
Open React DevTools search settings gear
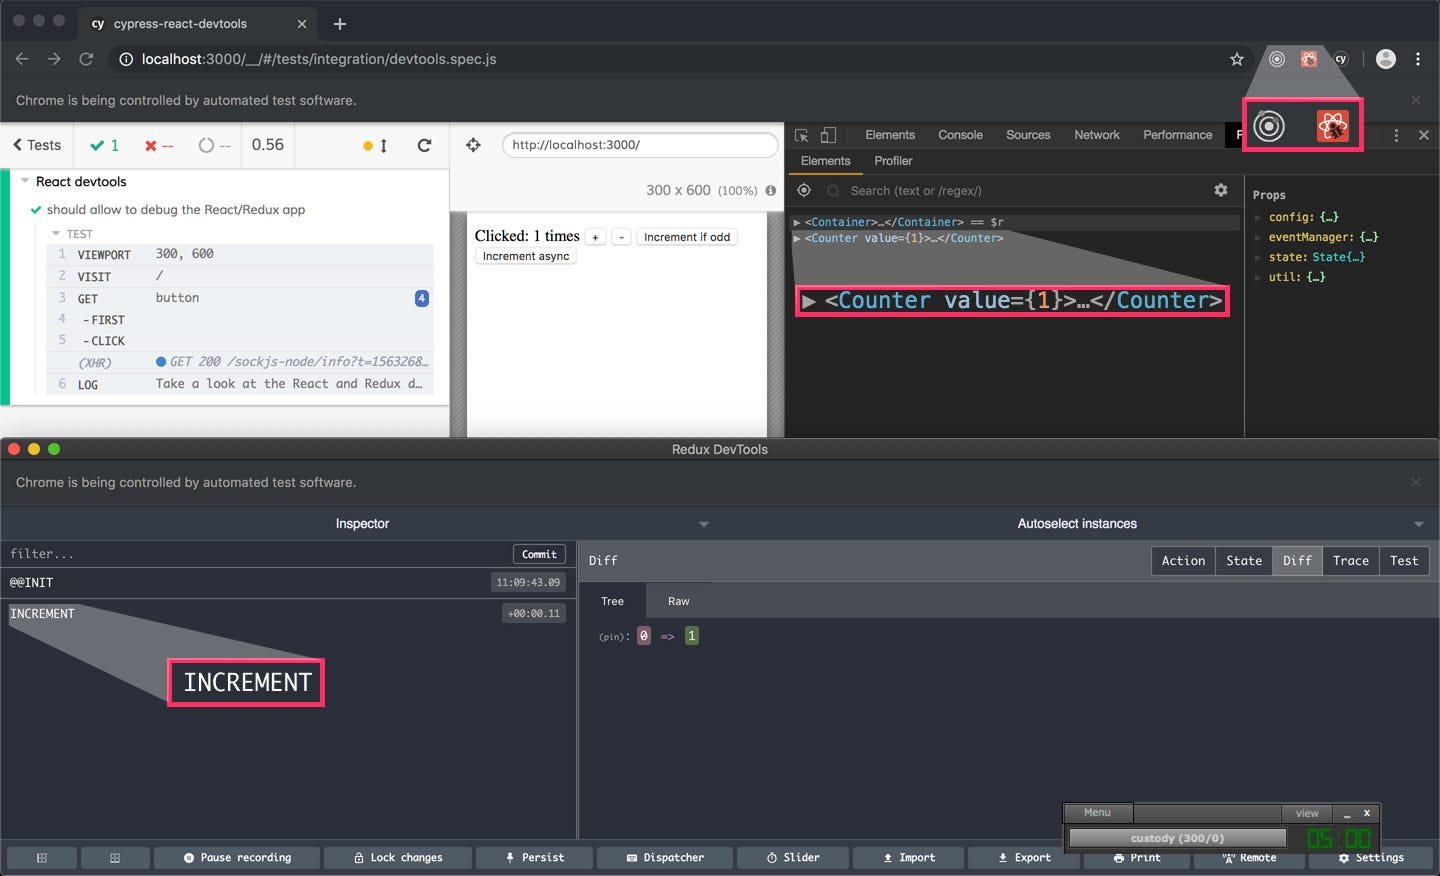(x=1220, y=190)
